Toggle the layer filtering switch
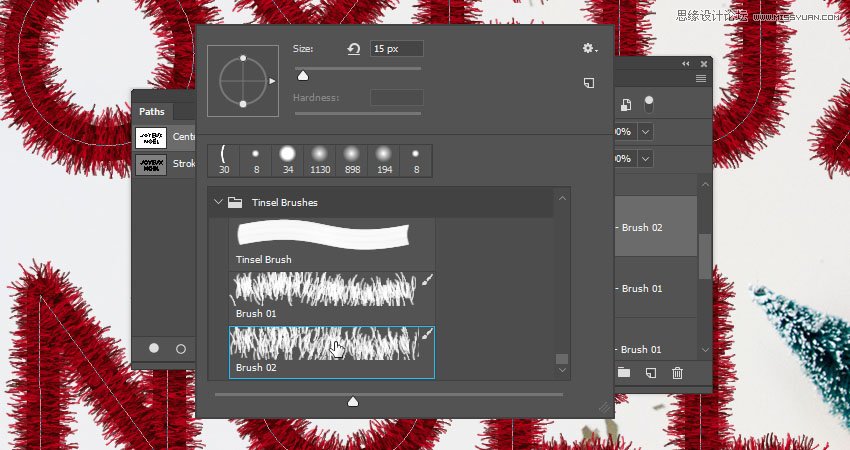850x450 pixels. tap(648, 104)
